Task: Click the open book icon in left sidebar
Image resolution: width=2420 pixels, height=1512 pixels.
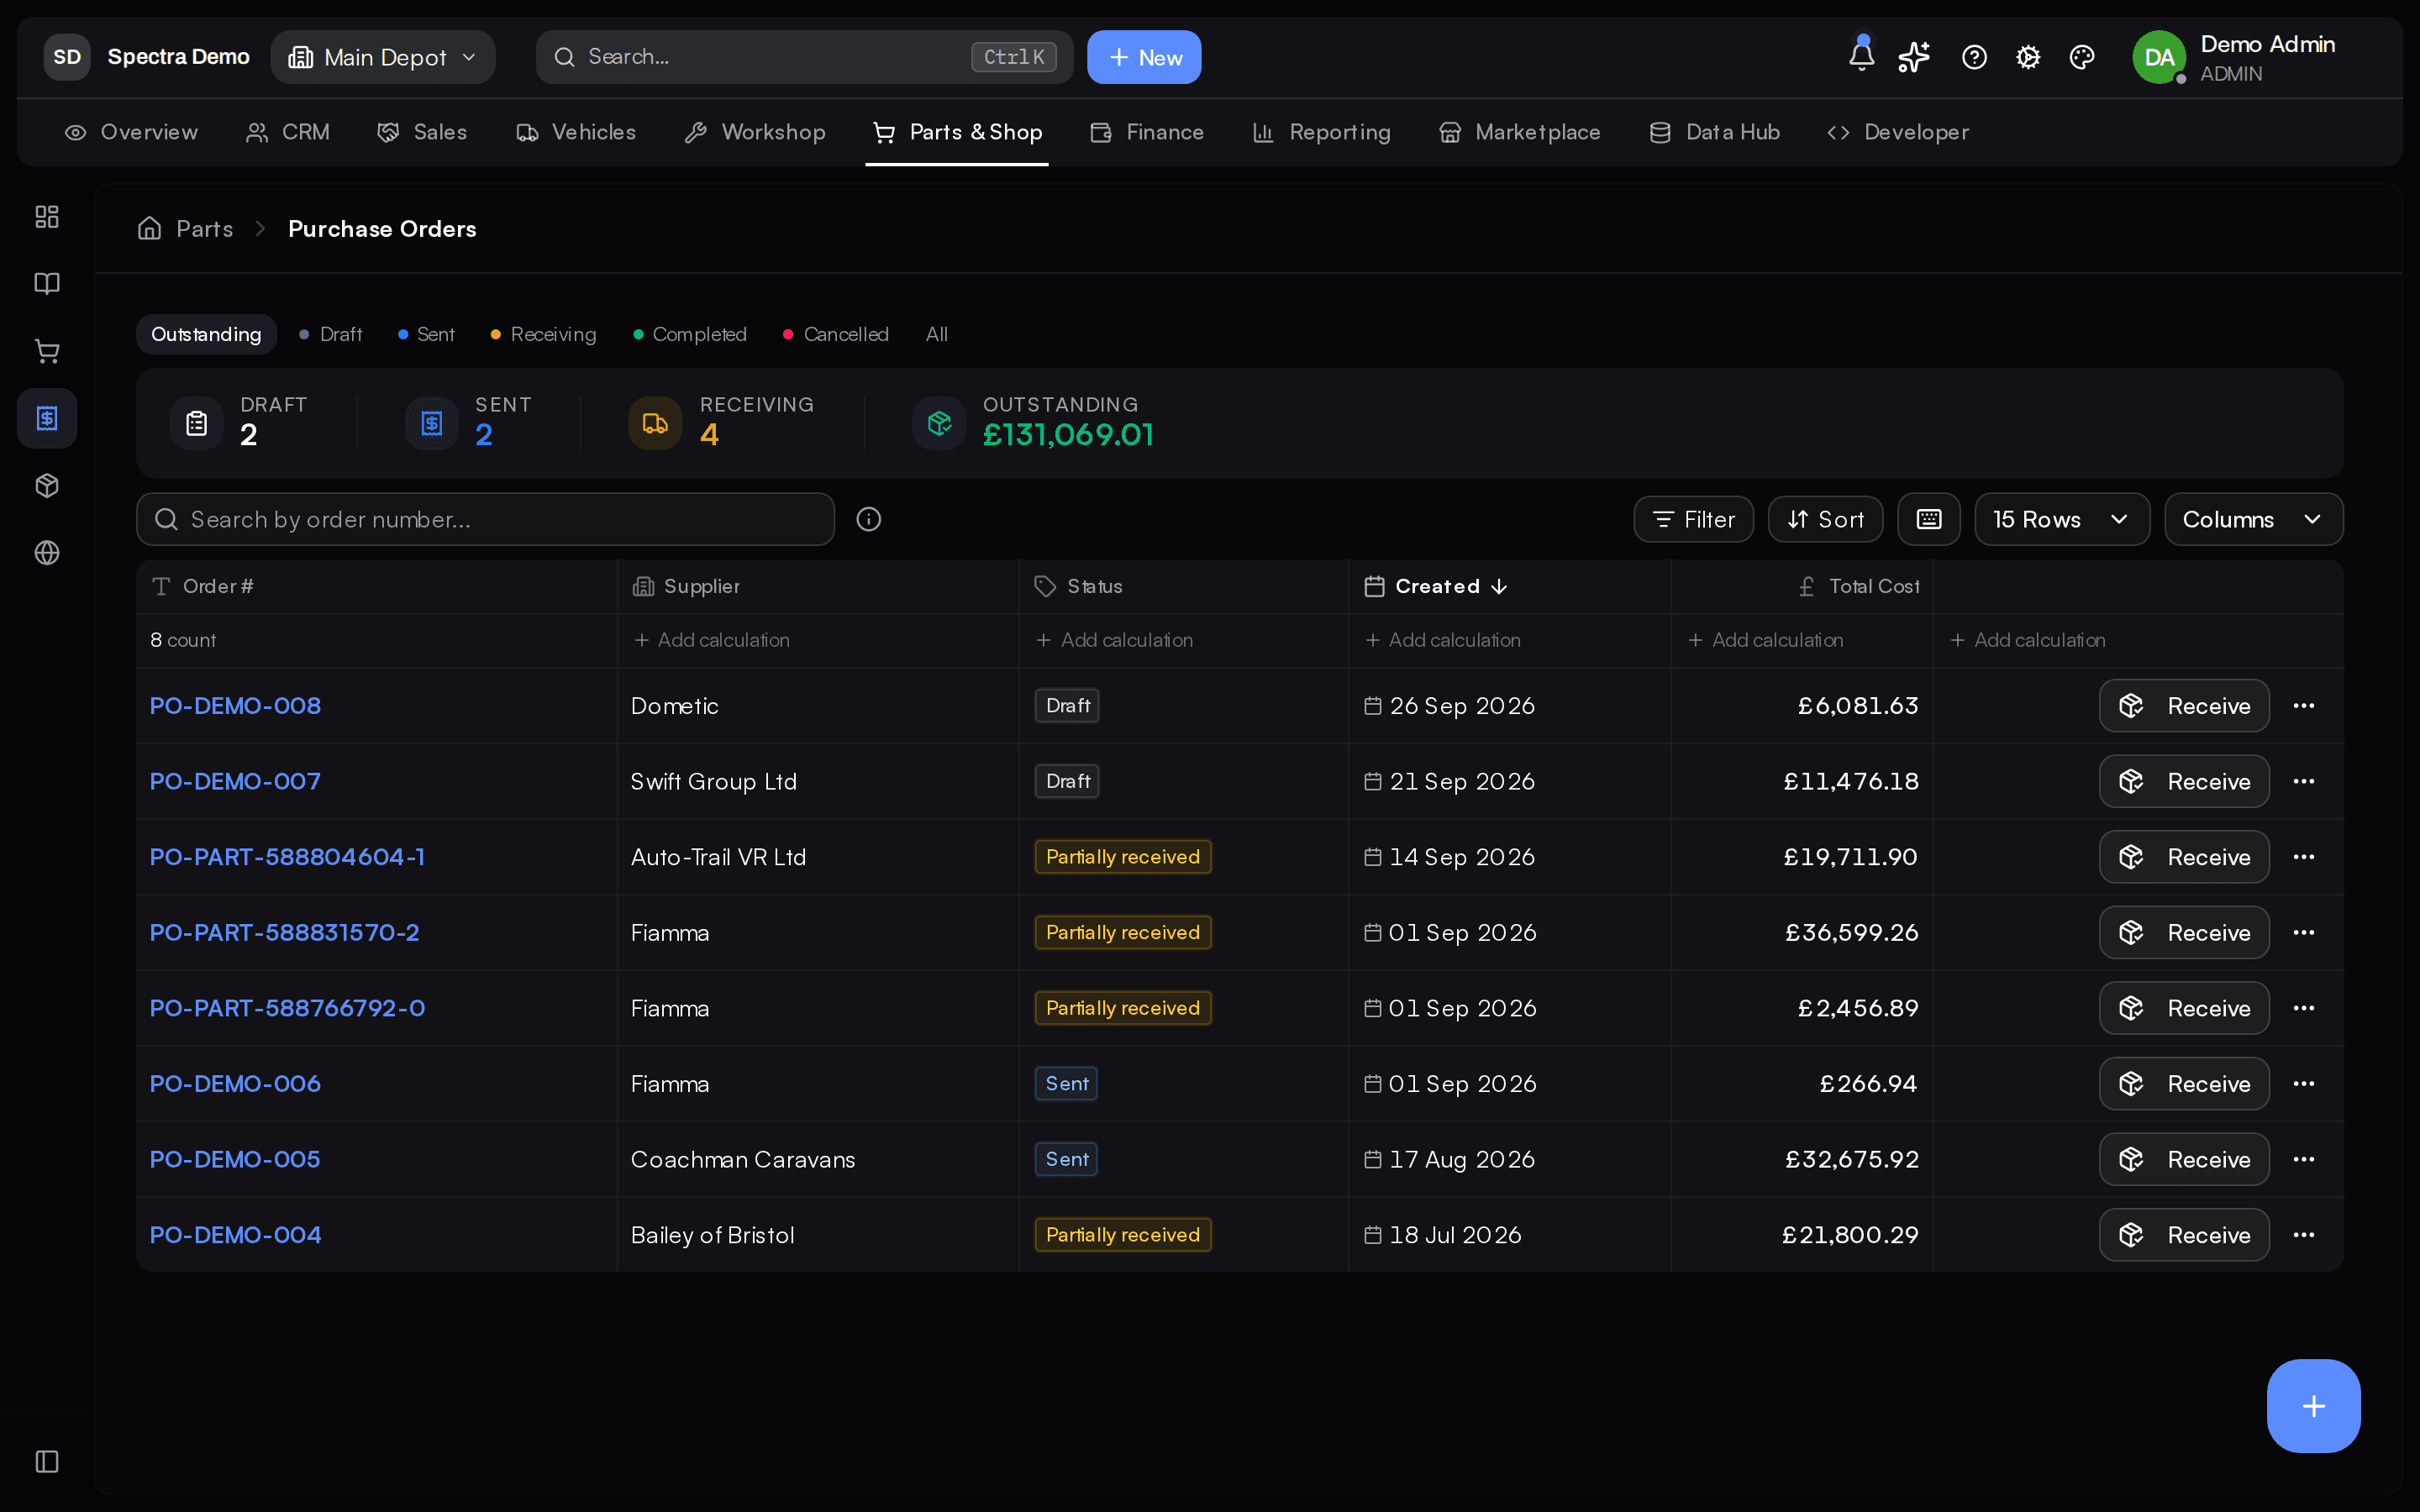Action: pyautogui.click(x=47, y=284)
